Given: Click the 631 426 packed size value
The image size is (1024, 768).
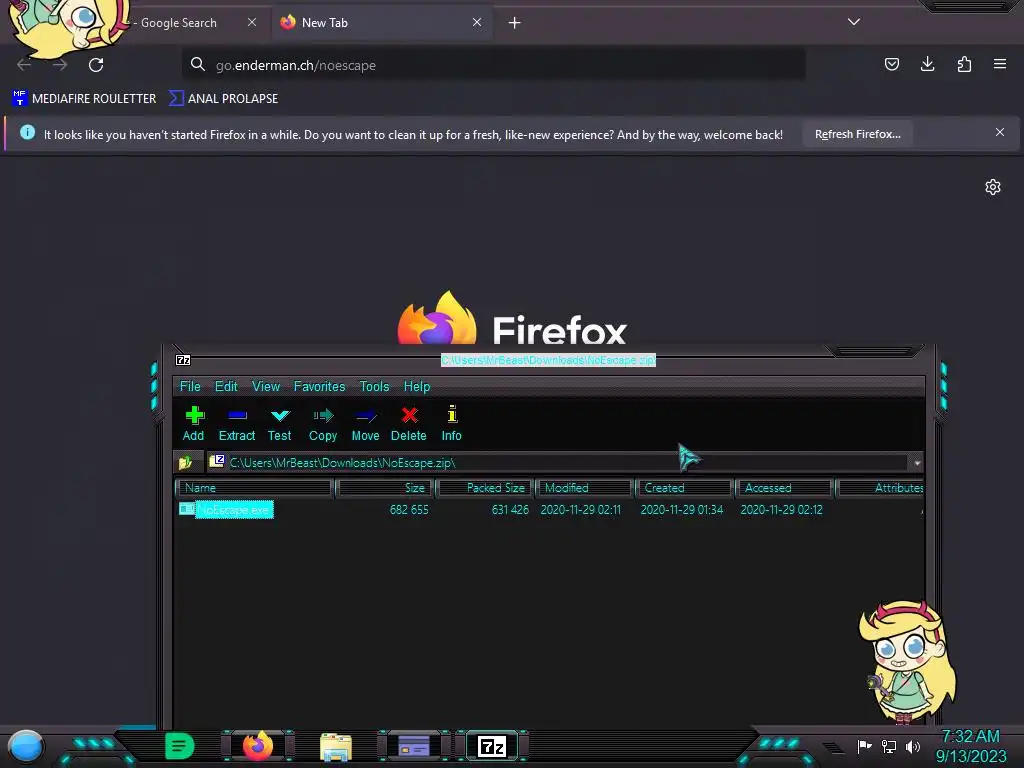Looking at the screenshot, I should pyautogui.click(x=510, y=509).
